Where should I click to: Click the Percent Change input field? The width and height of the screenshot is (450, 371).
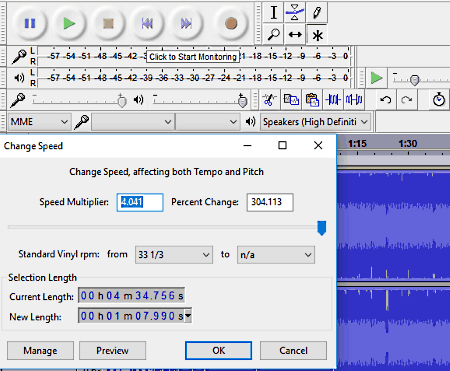click(270, 202)
